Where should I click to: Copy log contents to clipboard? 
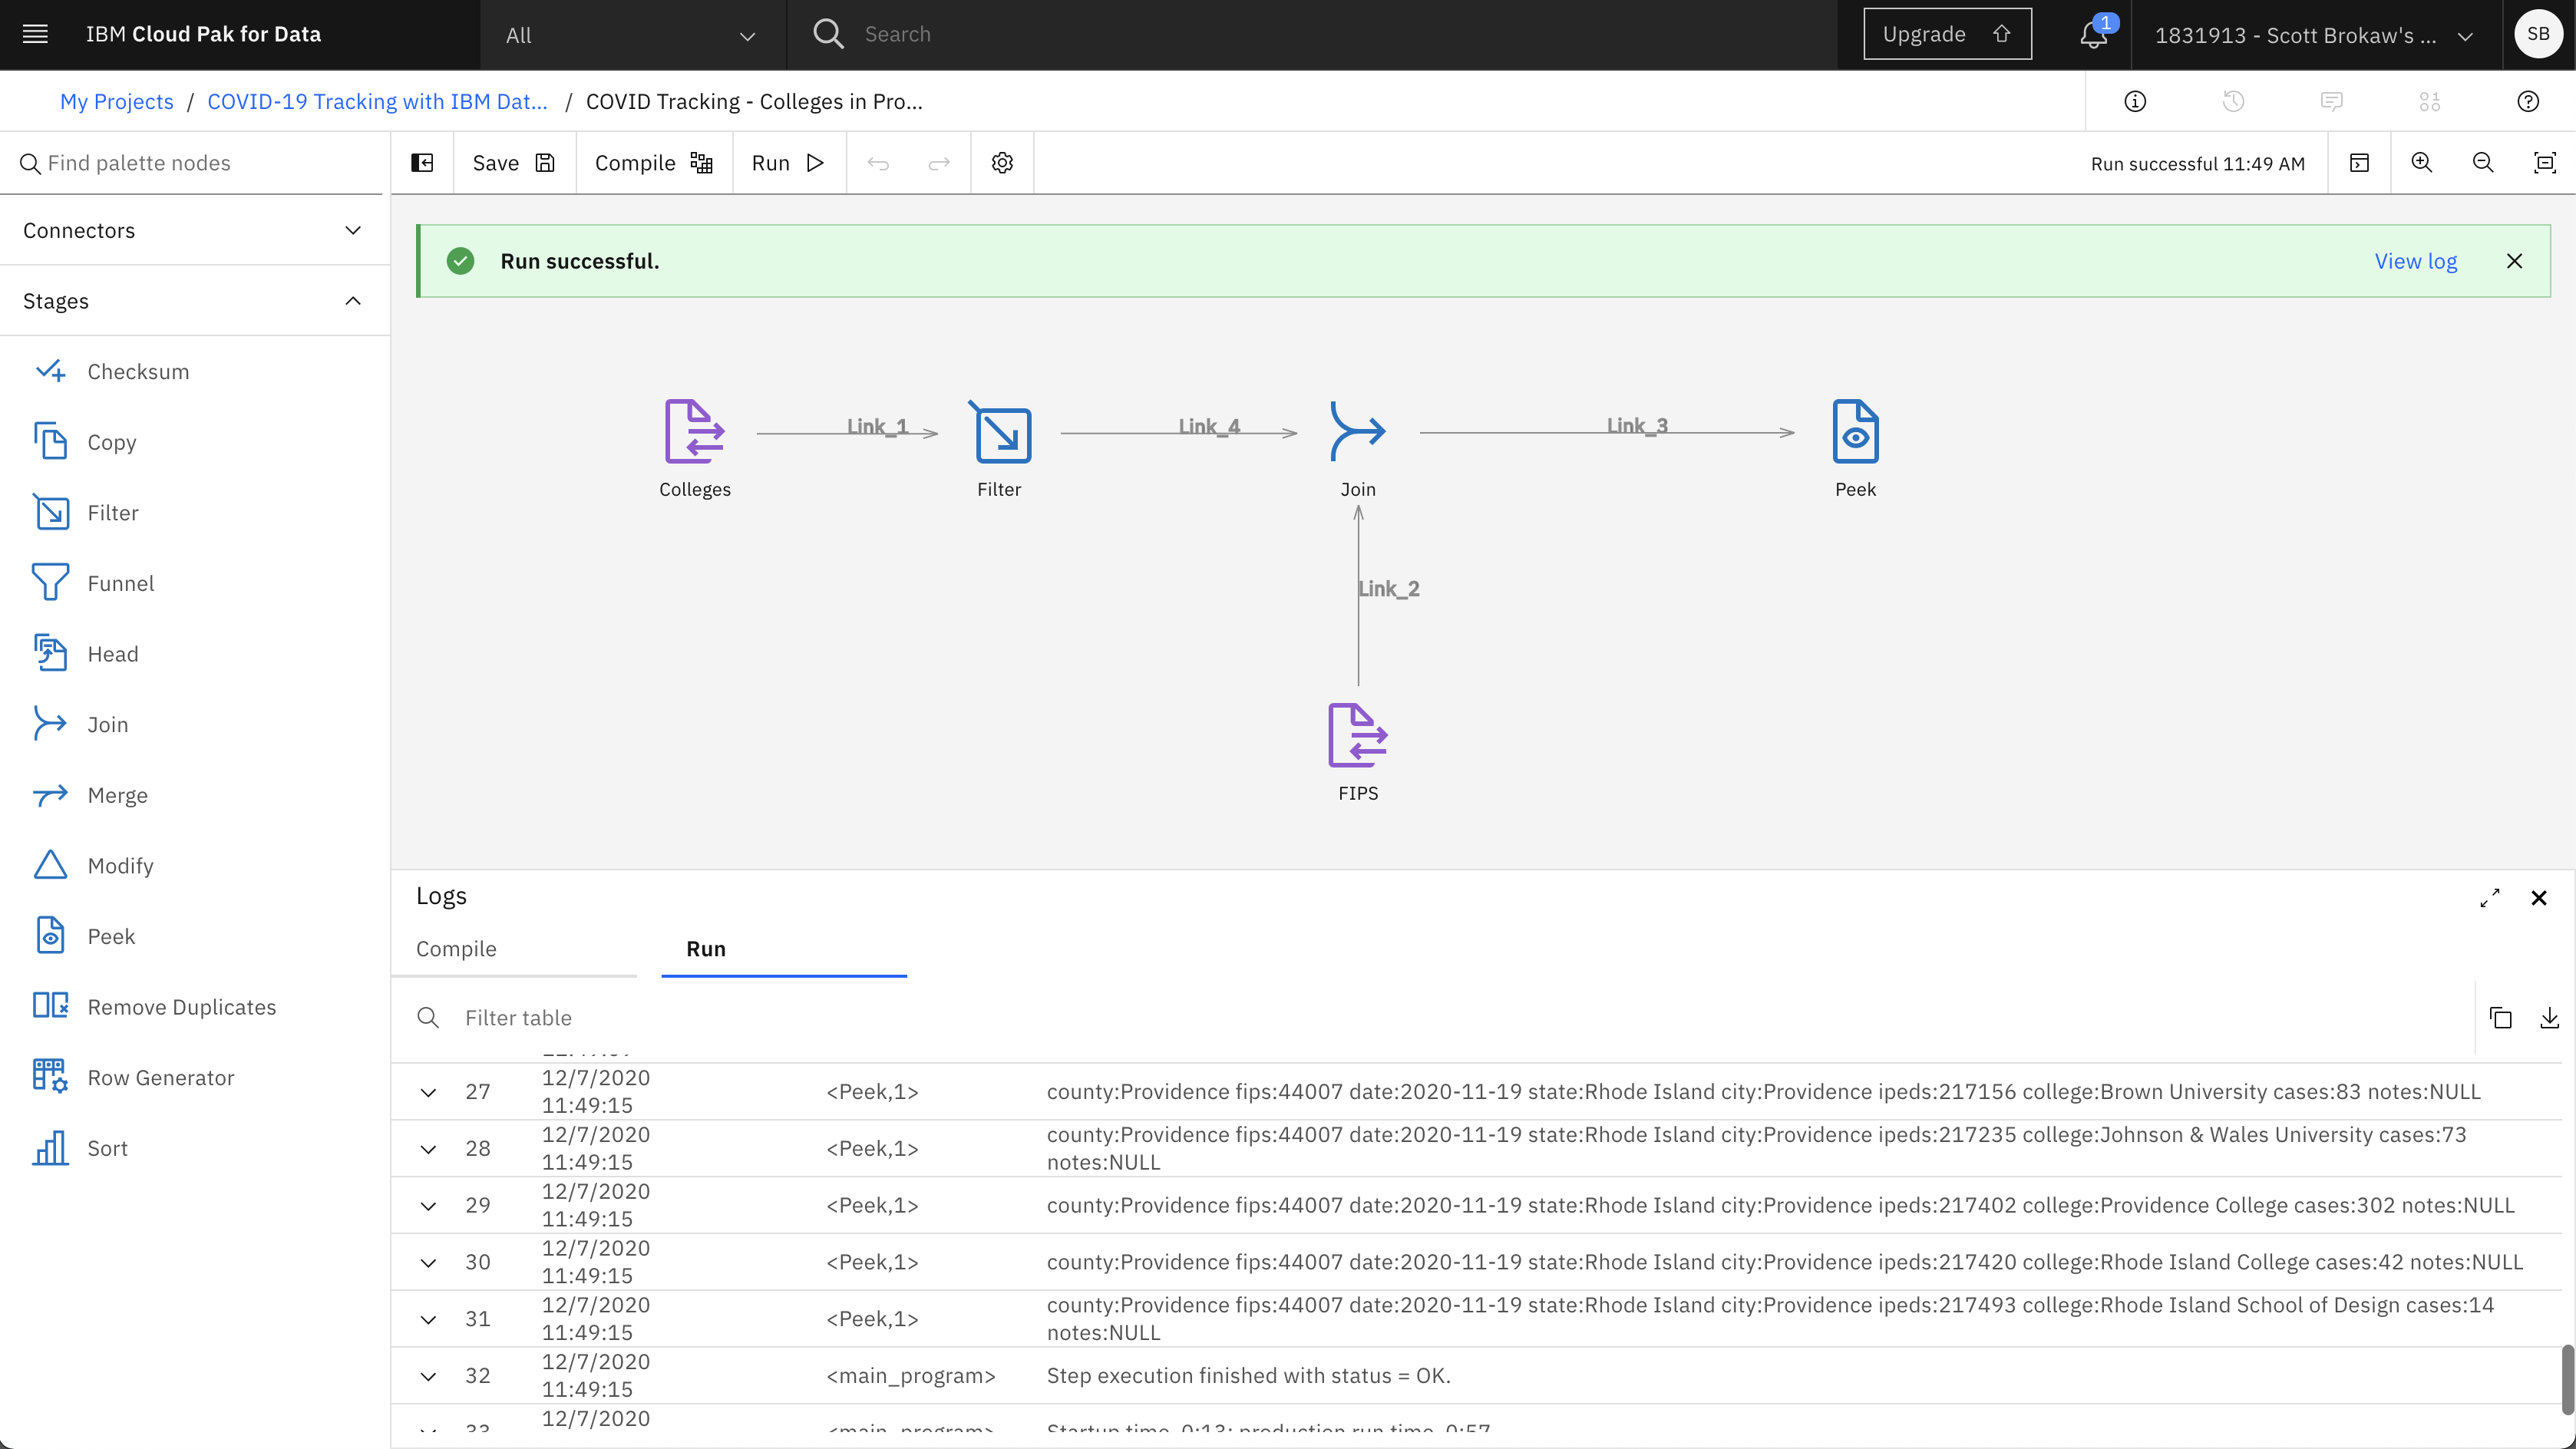pyautogui.click(x=2500, y=1018)
